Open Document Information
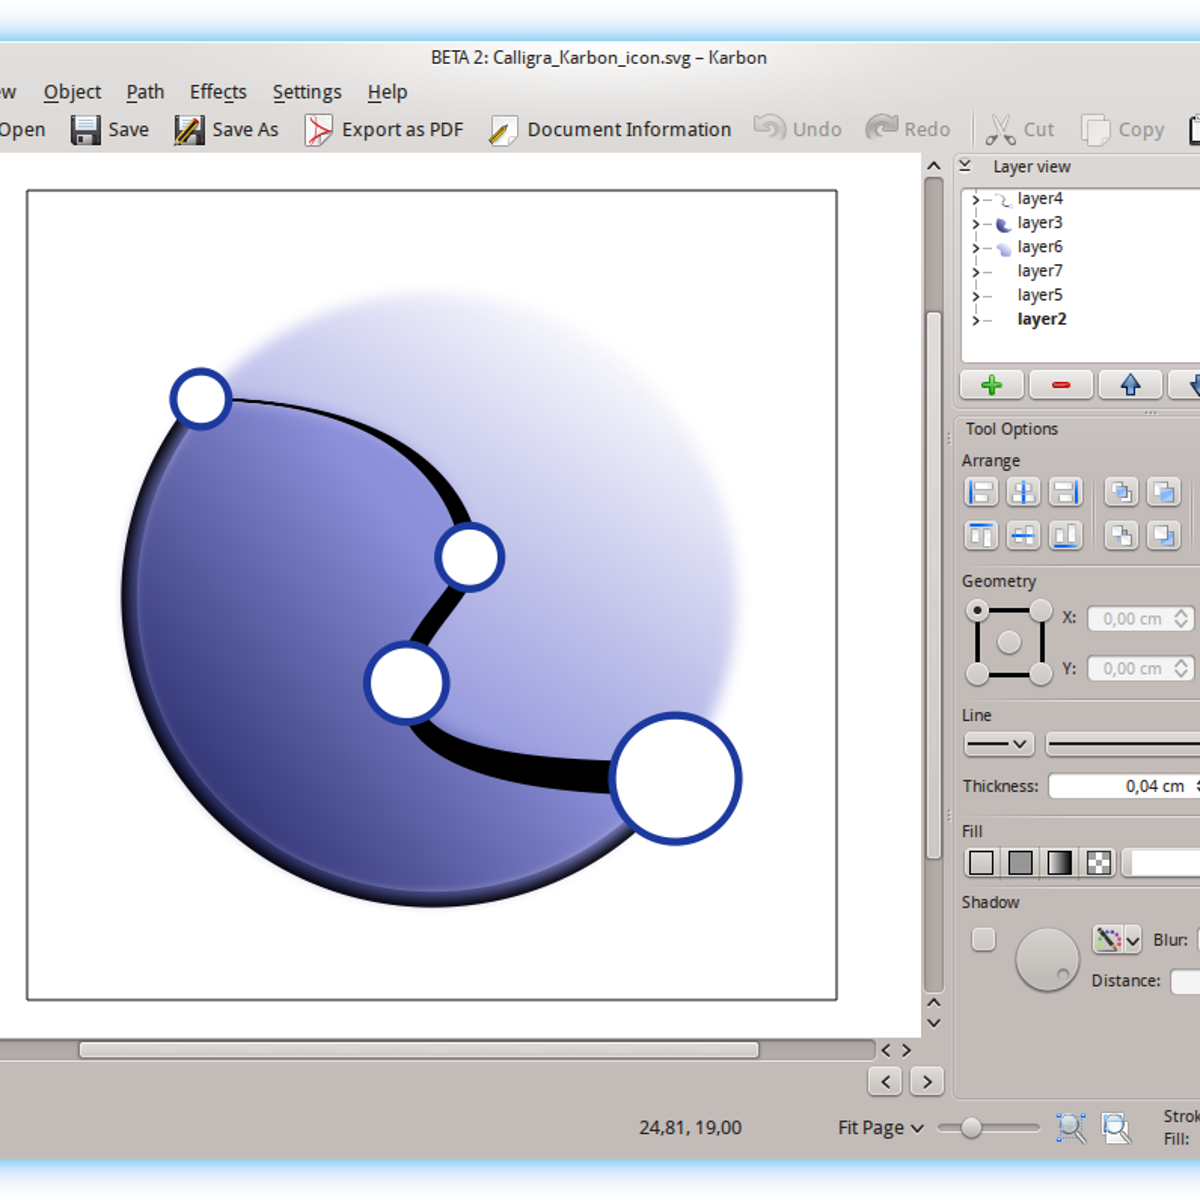Image resolution: width=1200 pixels, height=1200 pixels. point(610,130)
